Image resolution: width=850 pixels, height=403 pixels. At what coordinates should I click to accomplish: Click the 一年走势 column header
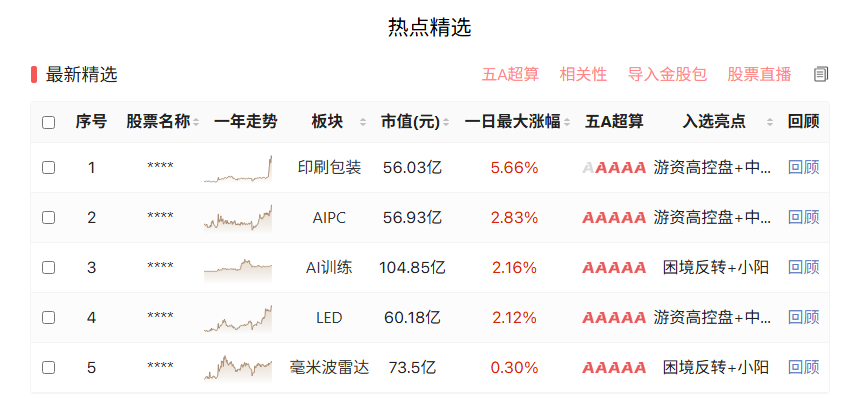click(x=246, y=122)
